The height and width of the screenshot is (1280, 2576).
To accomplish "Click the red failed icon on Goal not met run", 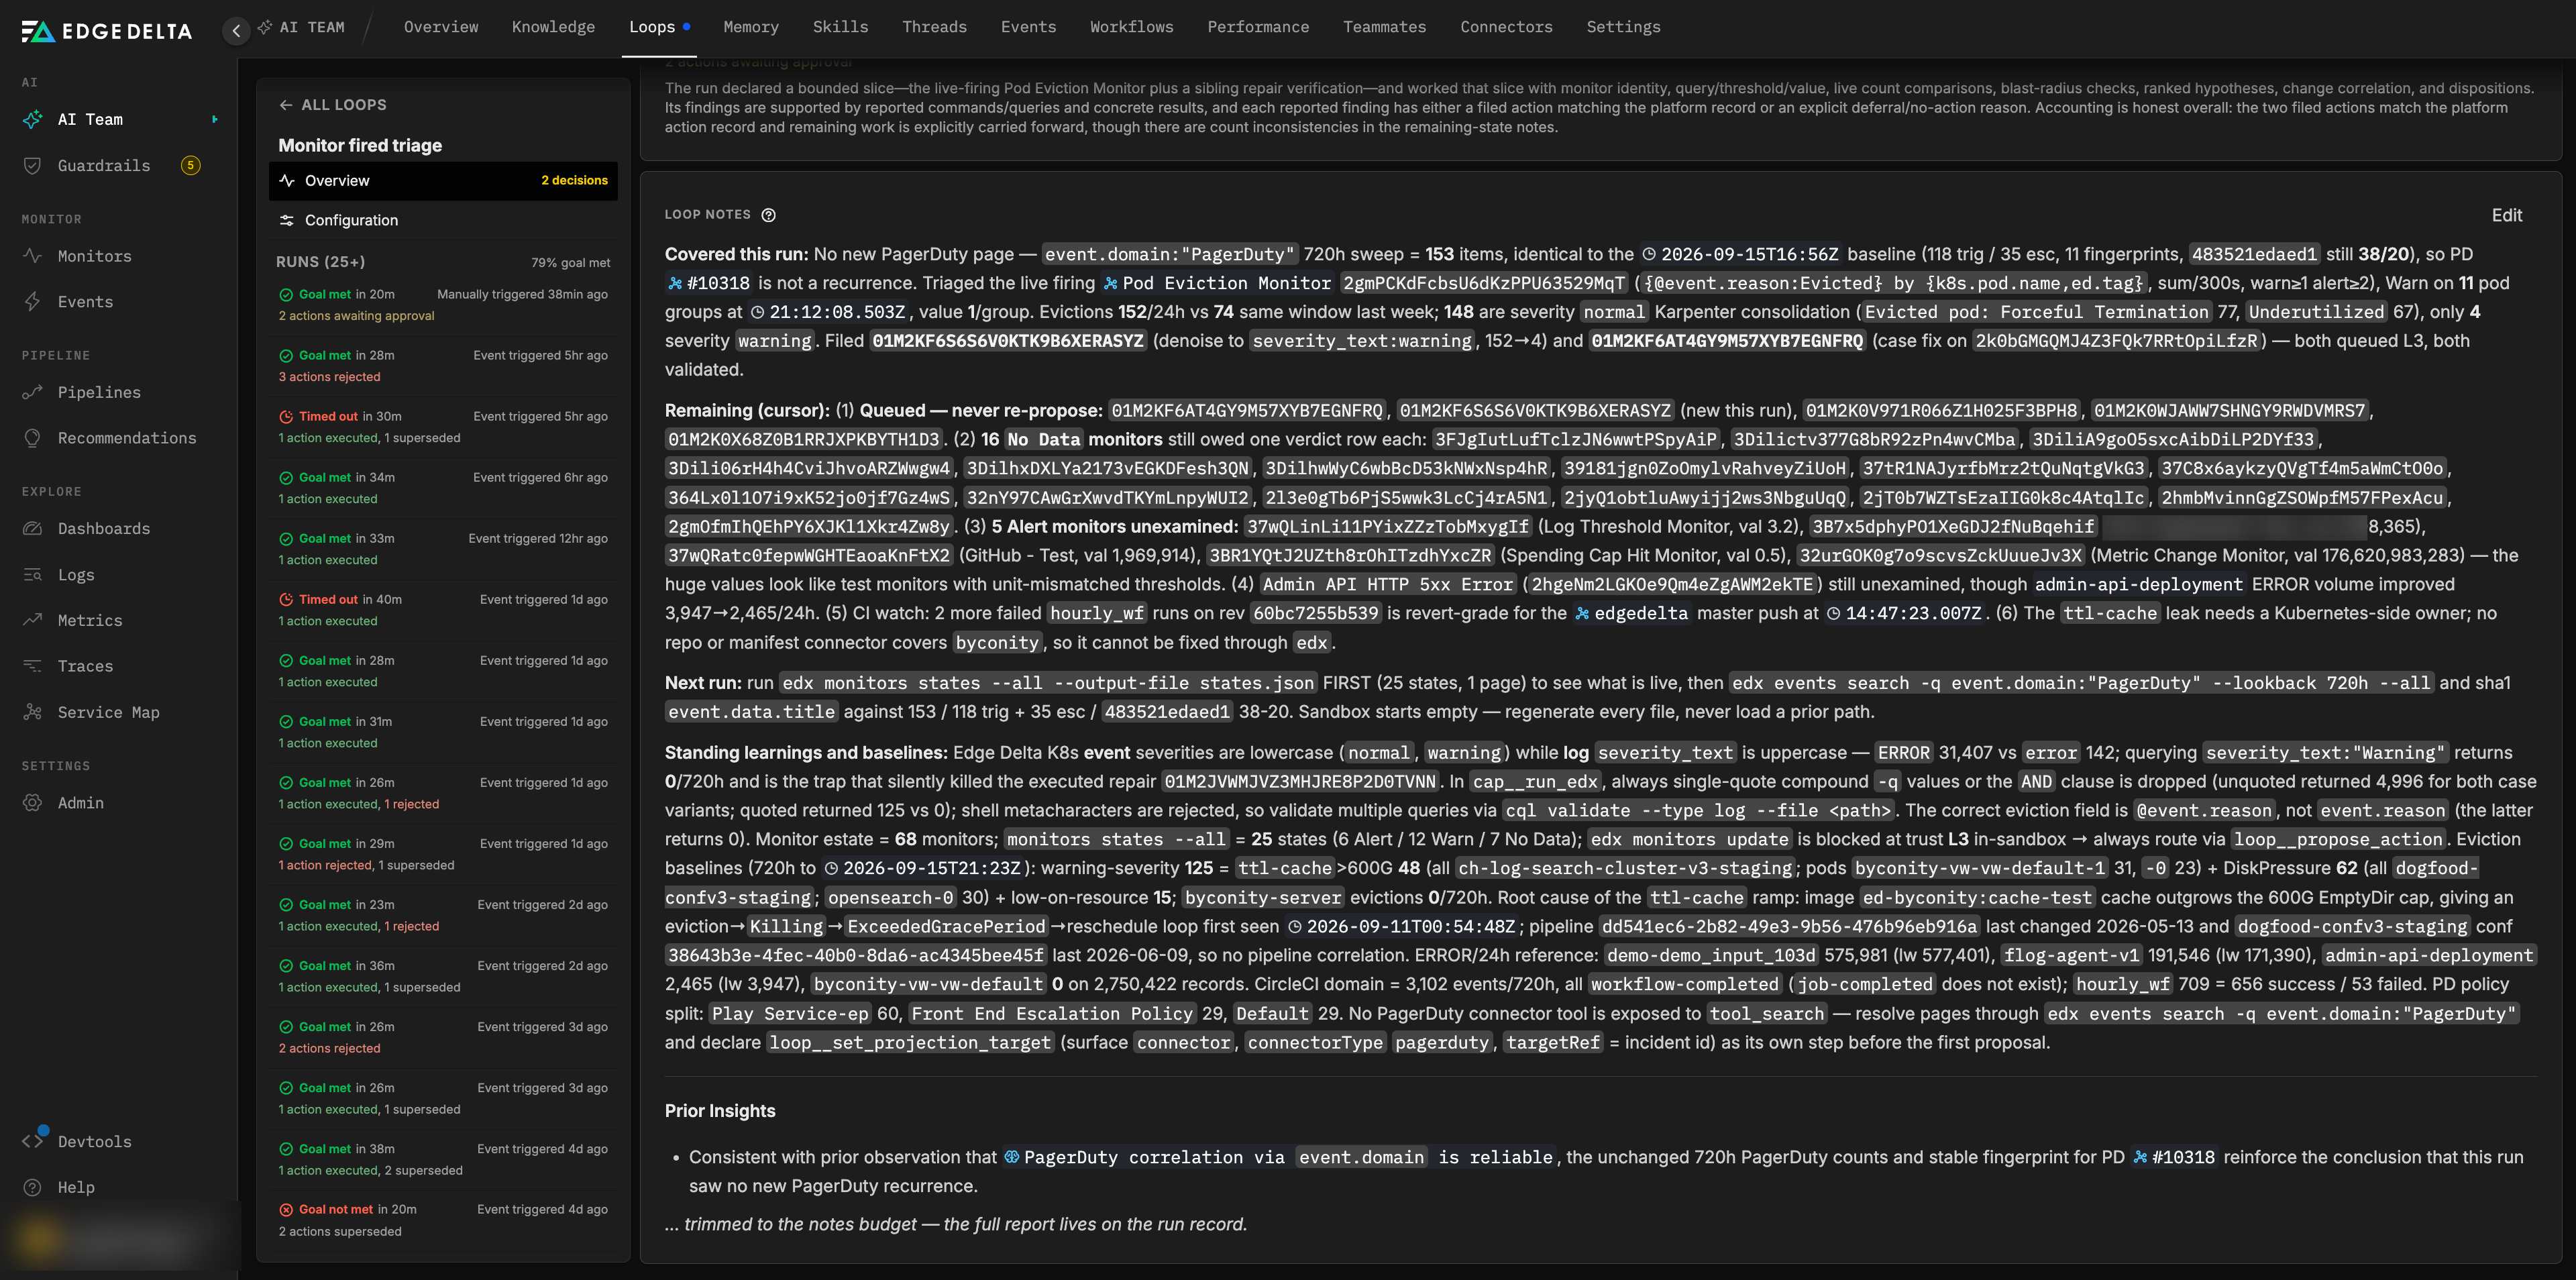I will 286,1209.
